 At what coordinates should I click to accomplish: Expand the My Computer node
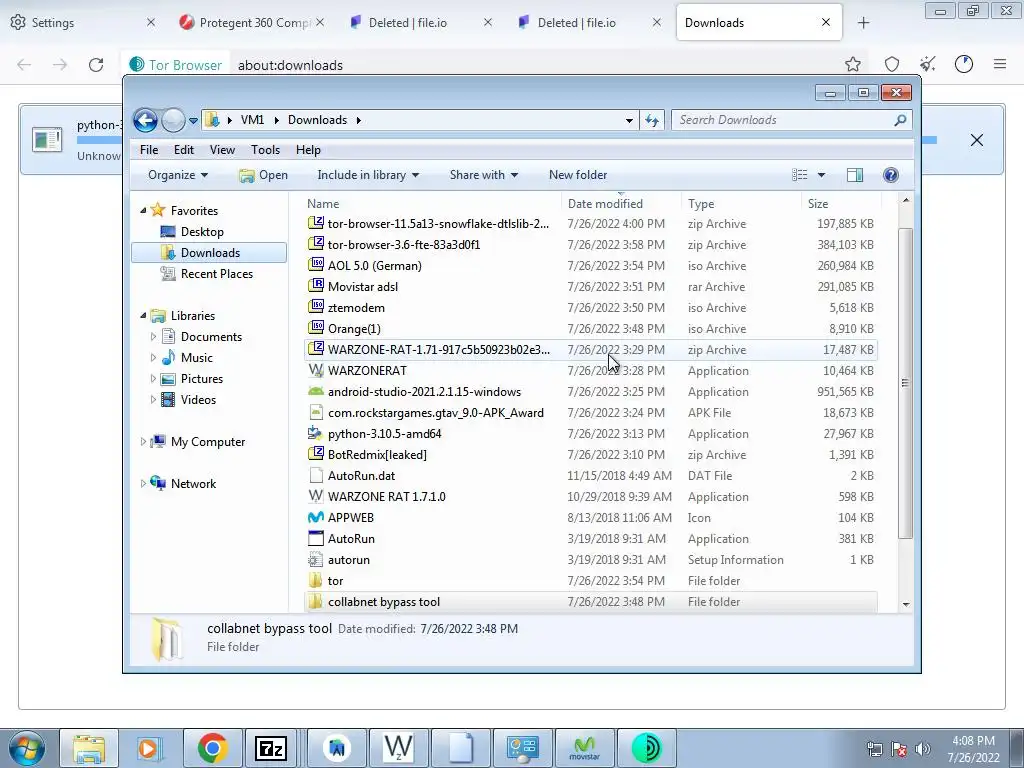coord(143,442)
